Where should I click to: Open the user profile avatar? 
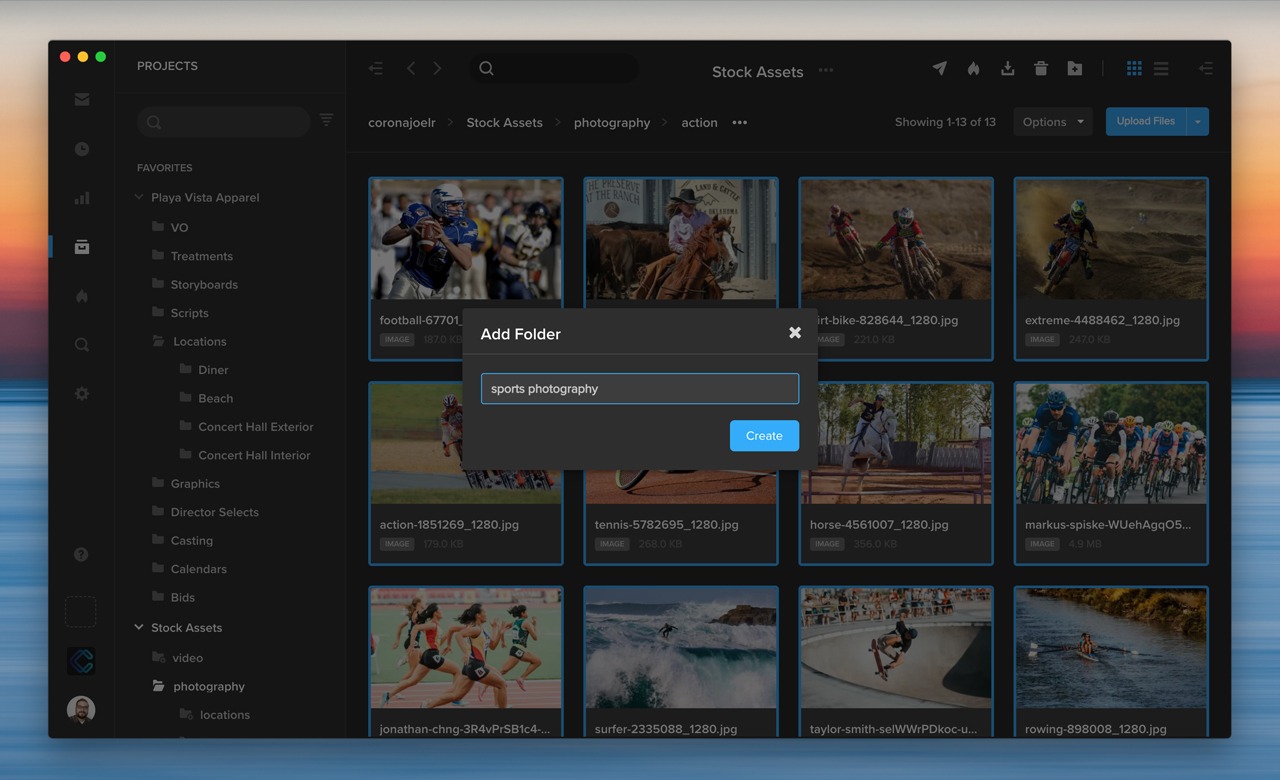[x=81, y=710]
